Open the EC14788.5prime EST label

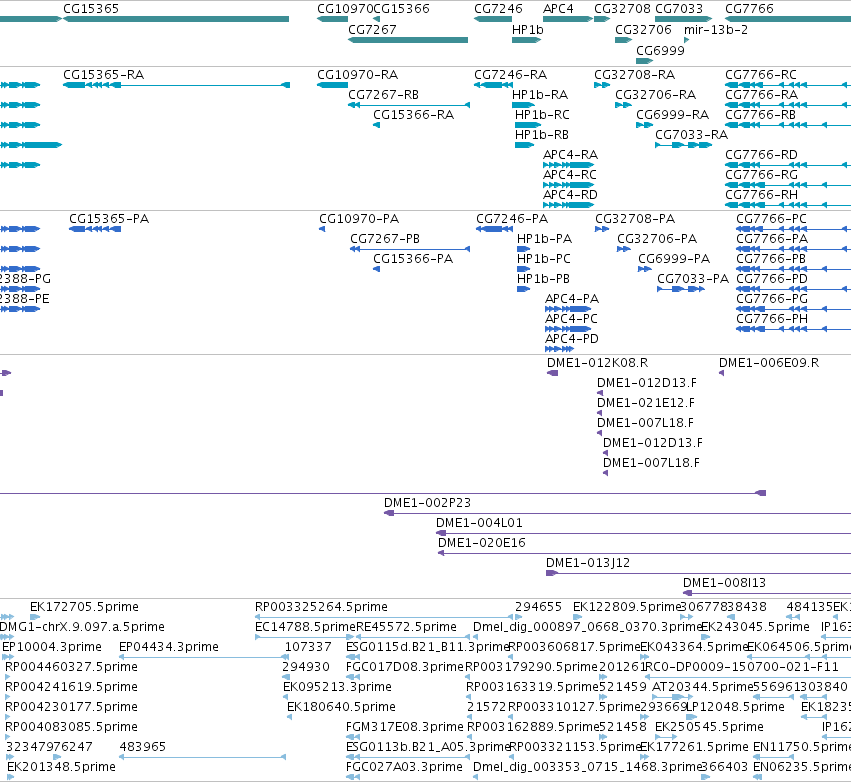(305, 627)
